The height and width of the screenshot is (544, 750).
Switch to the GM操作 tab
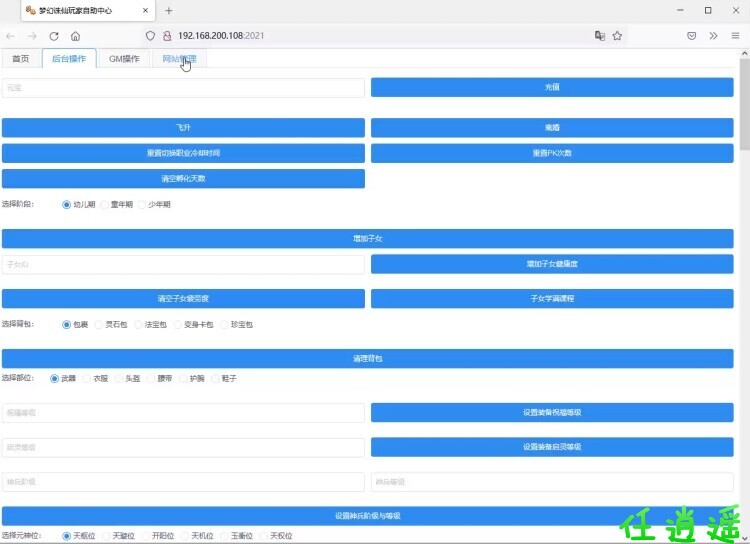[124, 59]
